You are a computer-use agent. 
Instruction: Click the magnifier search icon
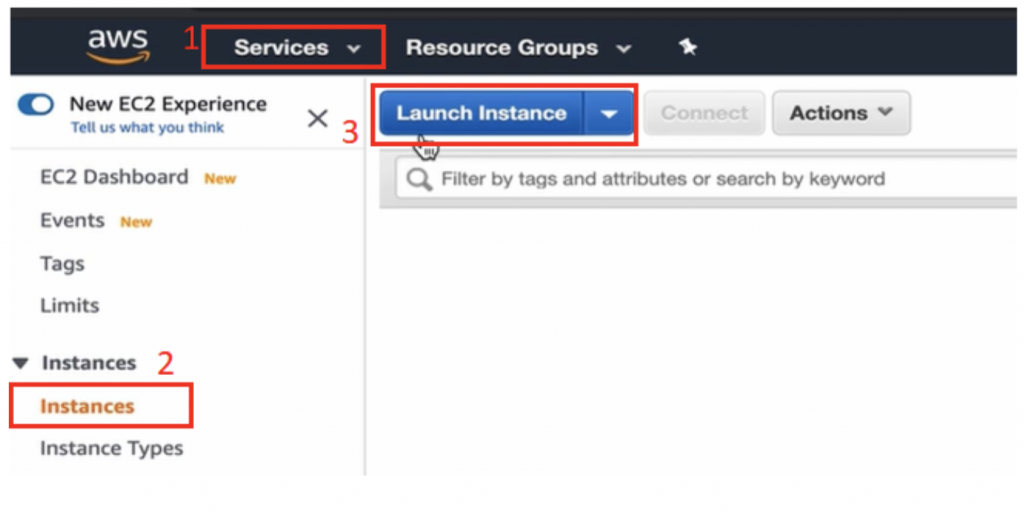[x=419, y=179]
